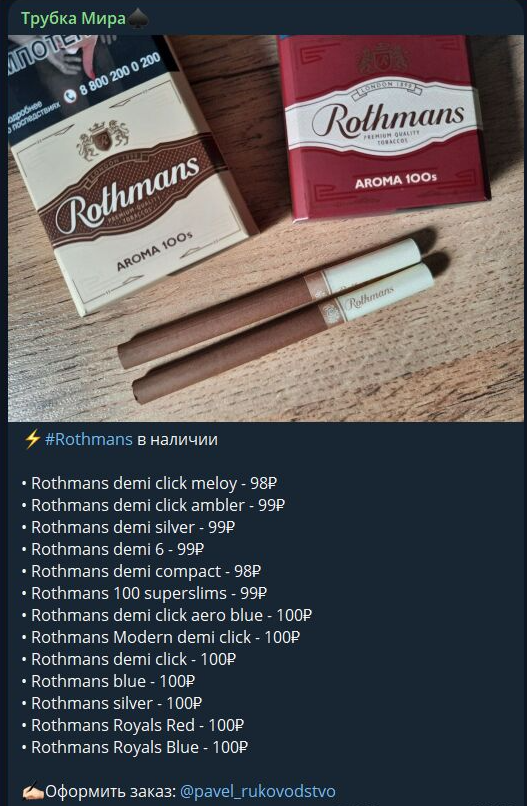Click the phone icon on the pack hotline
The width and height of the screenshot is (527, 806).
tap(70, 95)
